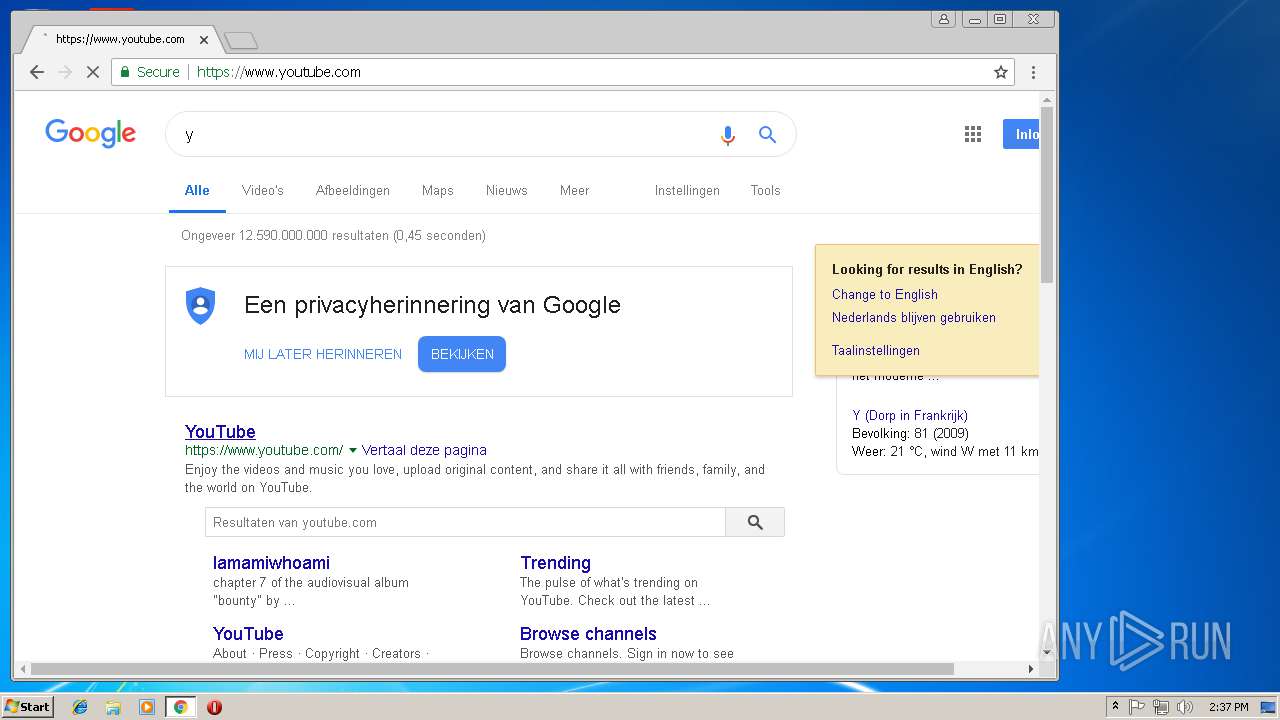Open the Chrome three-dot menu
This screenshot has width=1280, height=720.
tap(1033, 72)
